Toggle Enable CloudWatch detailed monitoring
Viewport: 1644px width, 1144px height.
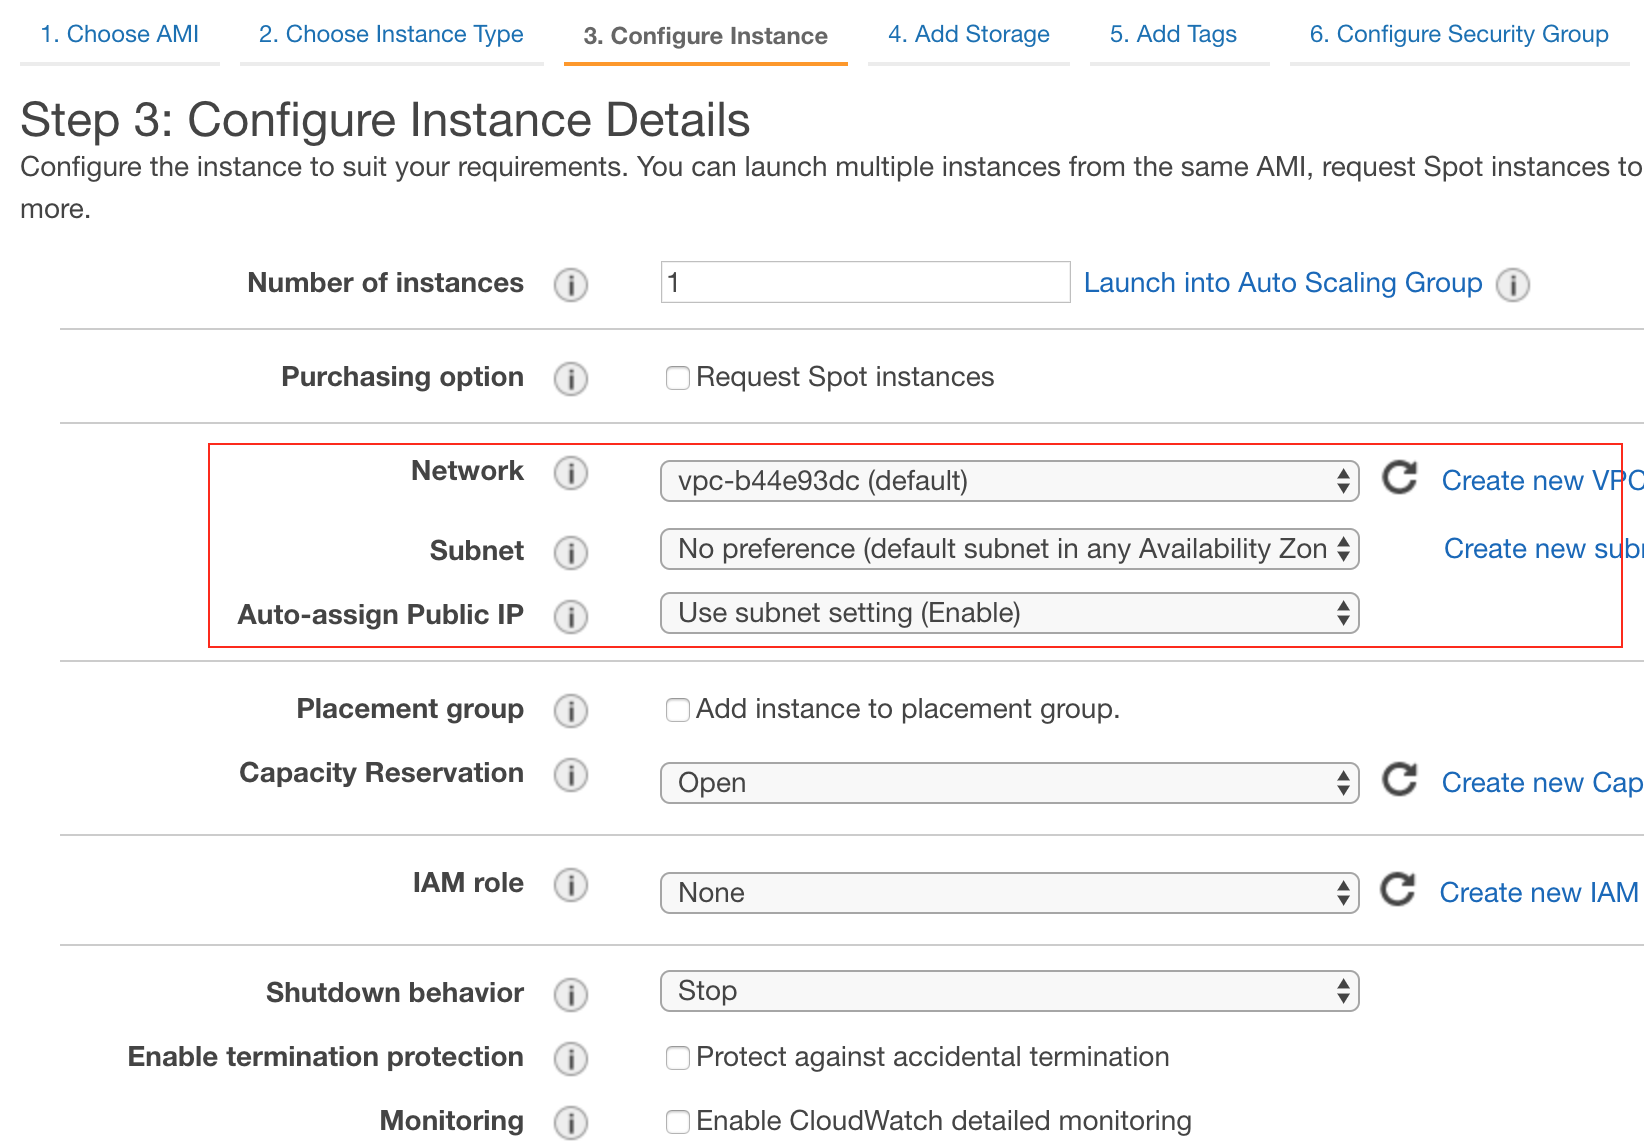coord(678,1122)
